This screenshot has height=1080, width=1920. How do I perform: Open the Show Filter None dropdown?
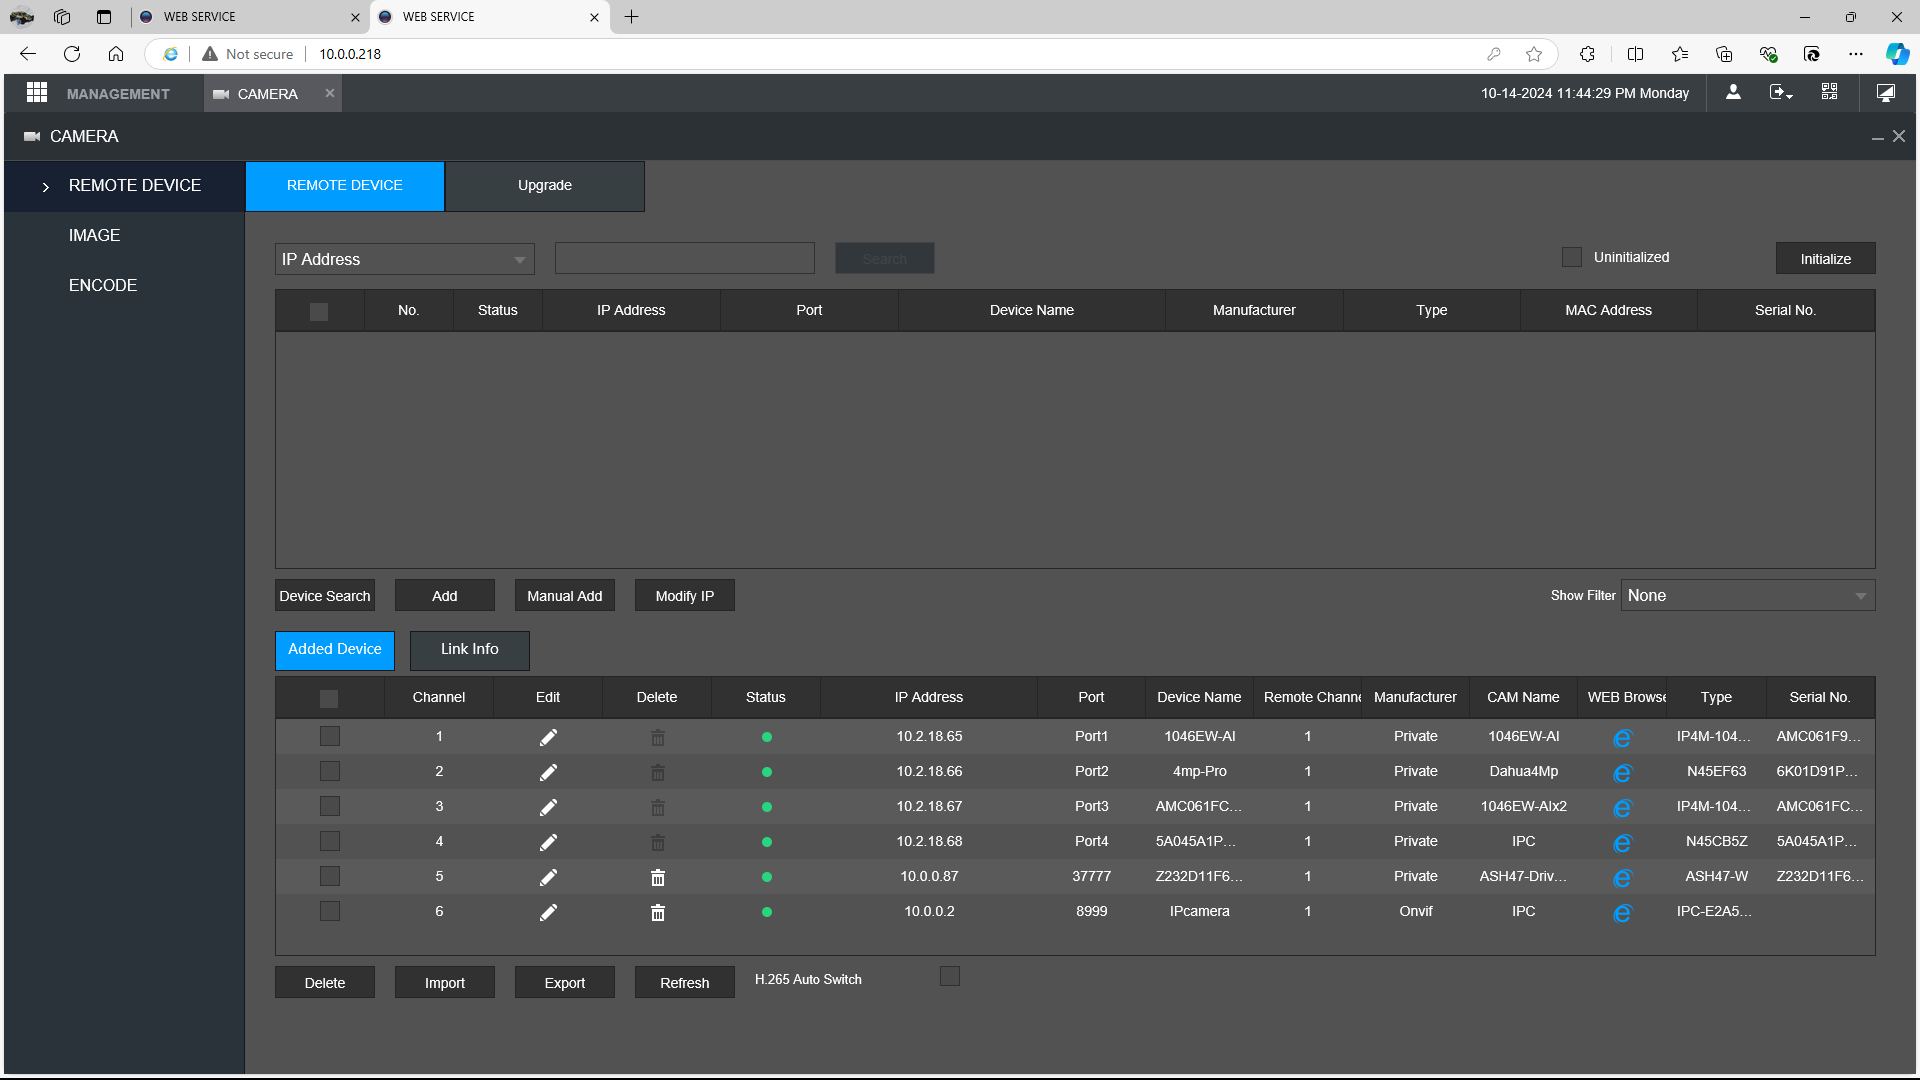(x=1748, y=595)
